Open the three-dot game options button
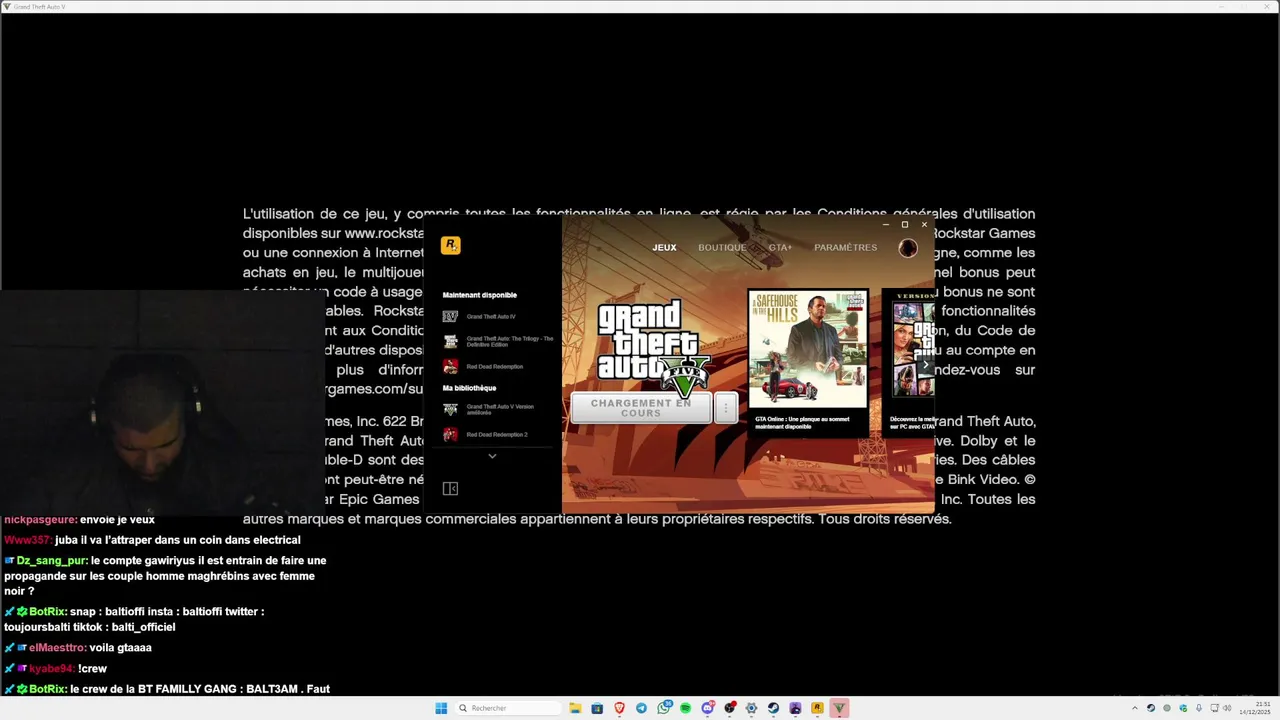Viewport: 1280px width, 720px height. point(726,408)
